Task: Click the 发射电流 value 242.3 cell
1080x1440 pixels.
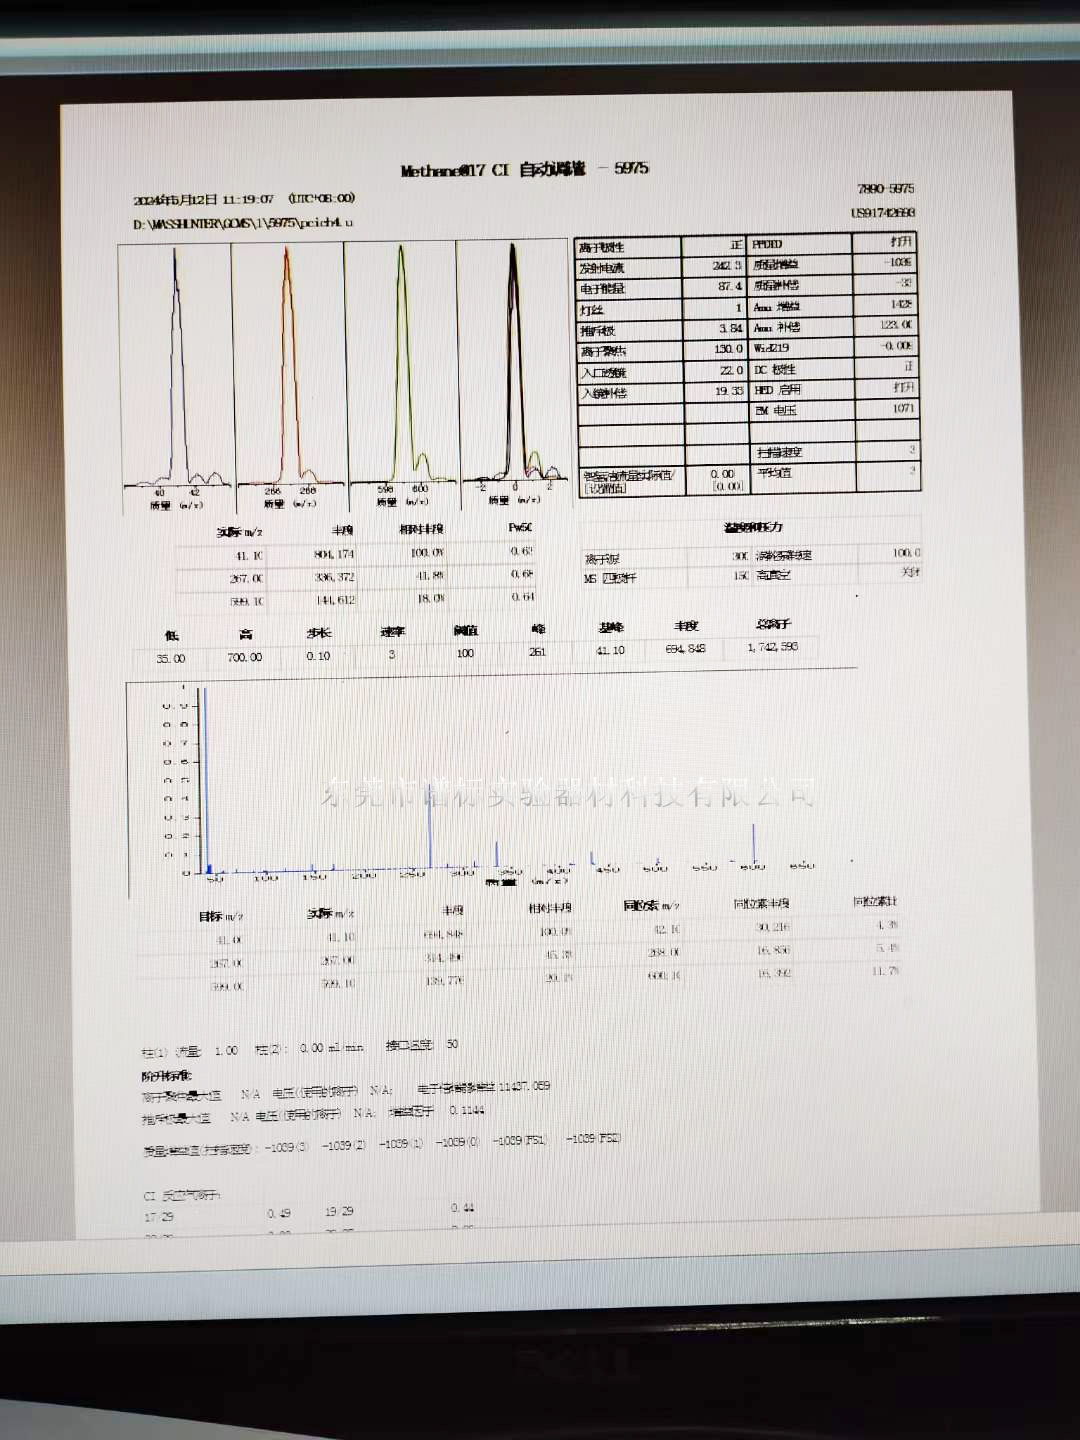Action: point(727,266)
